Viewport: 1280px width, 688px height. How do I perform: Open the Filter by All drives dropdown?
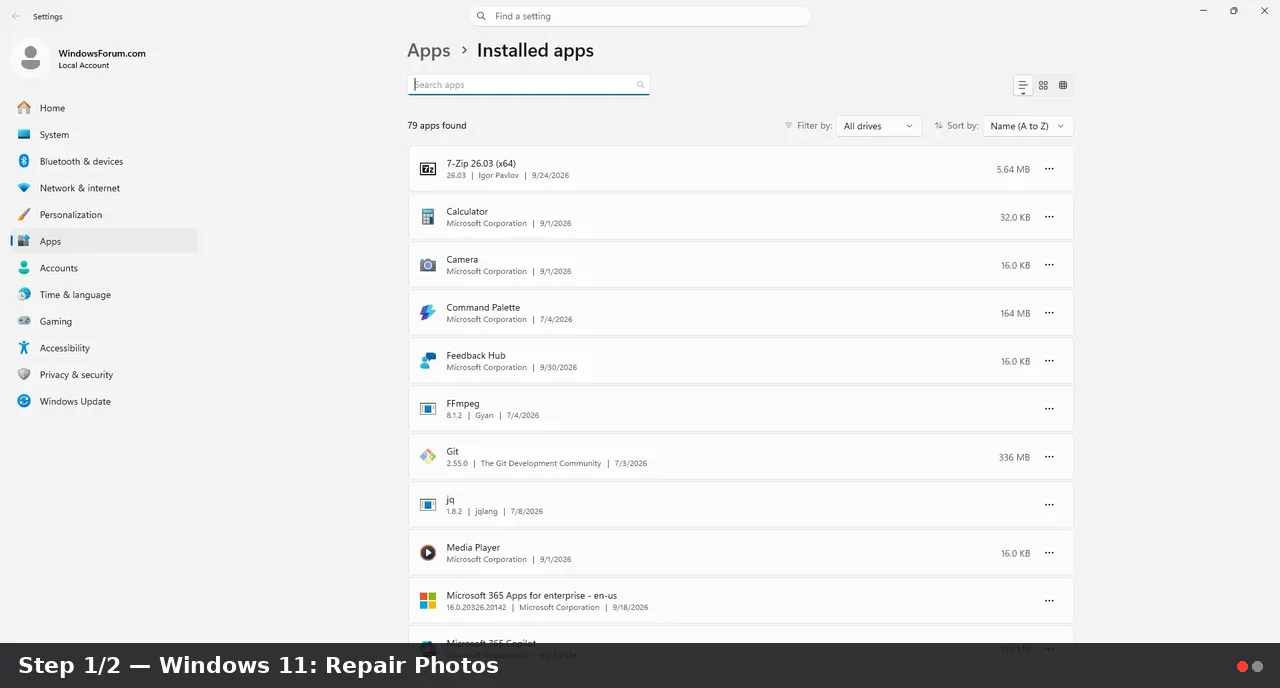[879, 126]
